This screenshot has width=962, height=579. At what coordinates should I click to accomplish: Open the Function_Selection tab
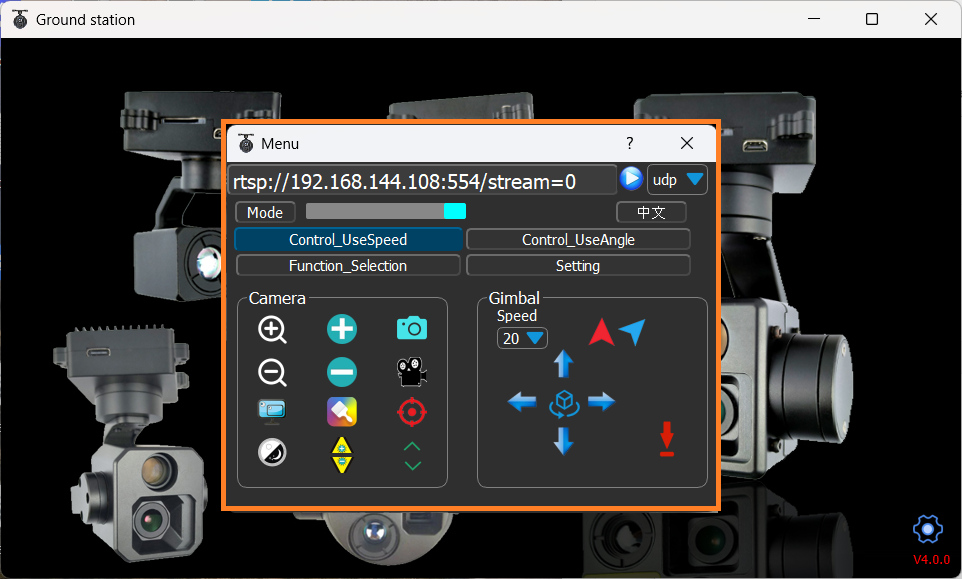(348, 266)
